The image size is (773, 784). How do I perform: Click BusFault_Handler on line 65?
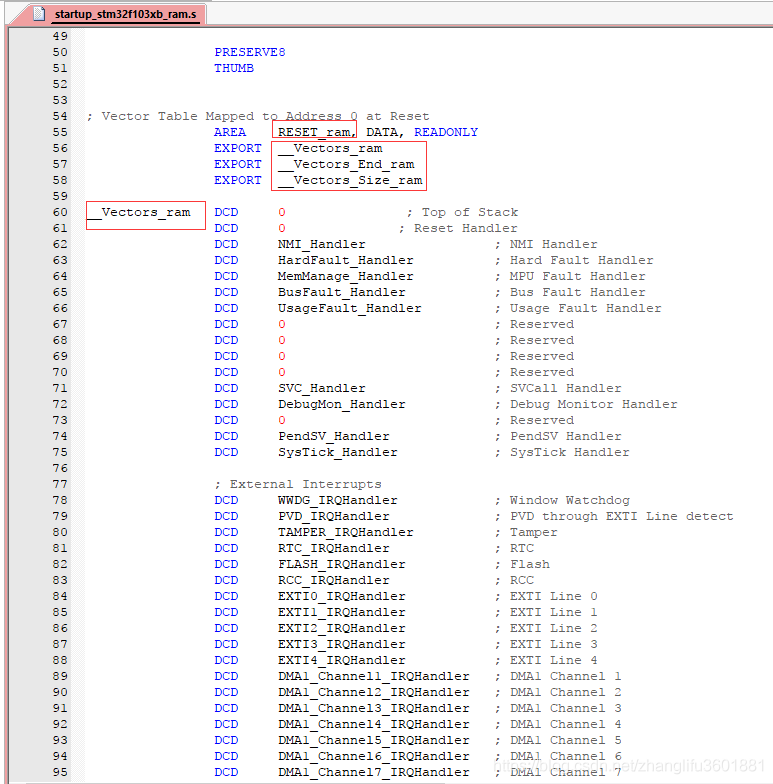click(x=342, y=292)
